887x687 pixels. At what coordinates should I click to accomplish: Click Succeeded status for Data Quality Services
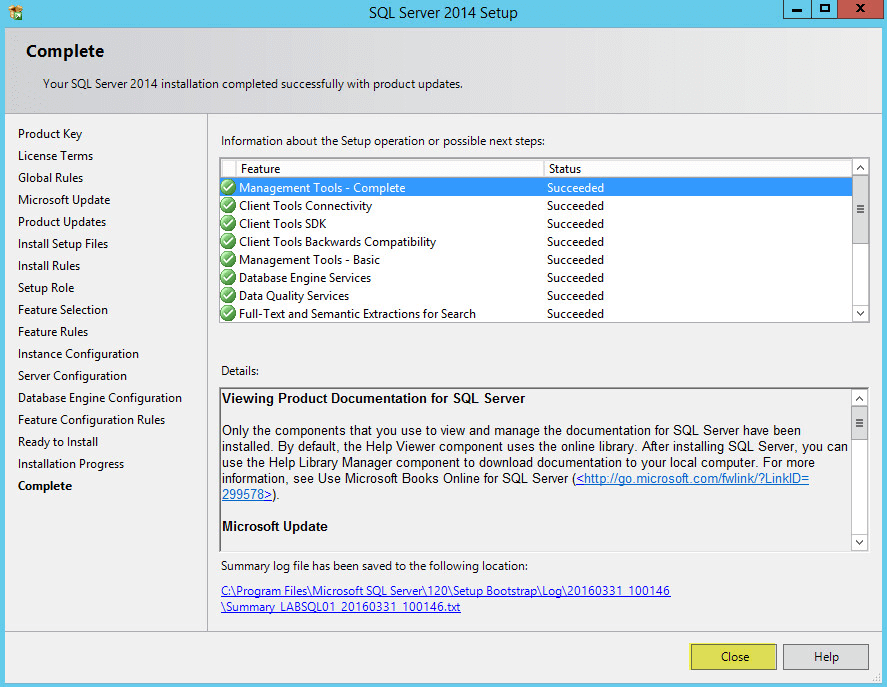click(x=575, y=295)
